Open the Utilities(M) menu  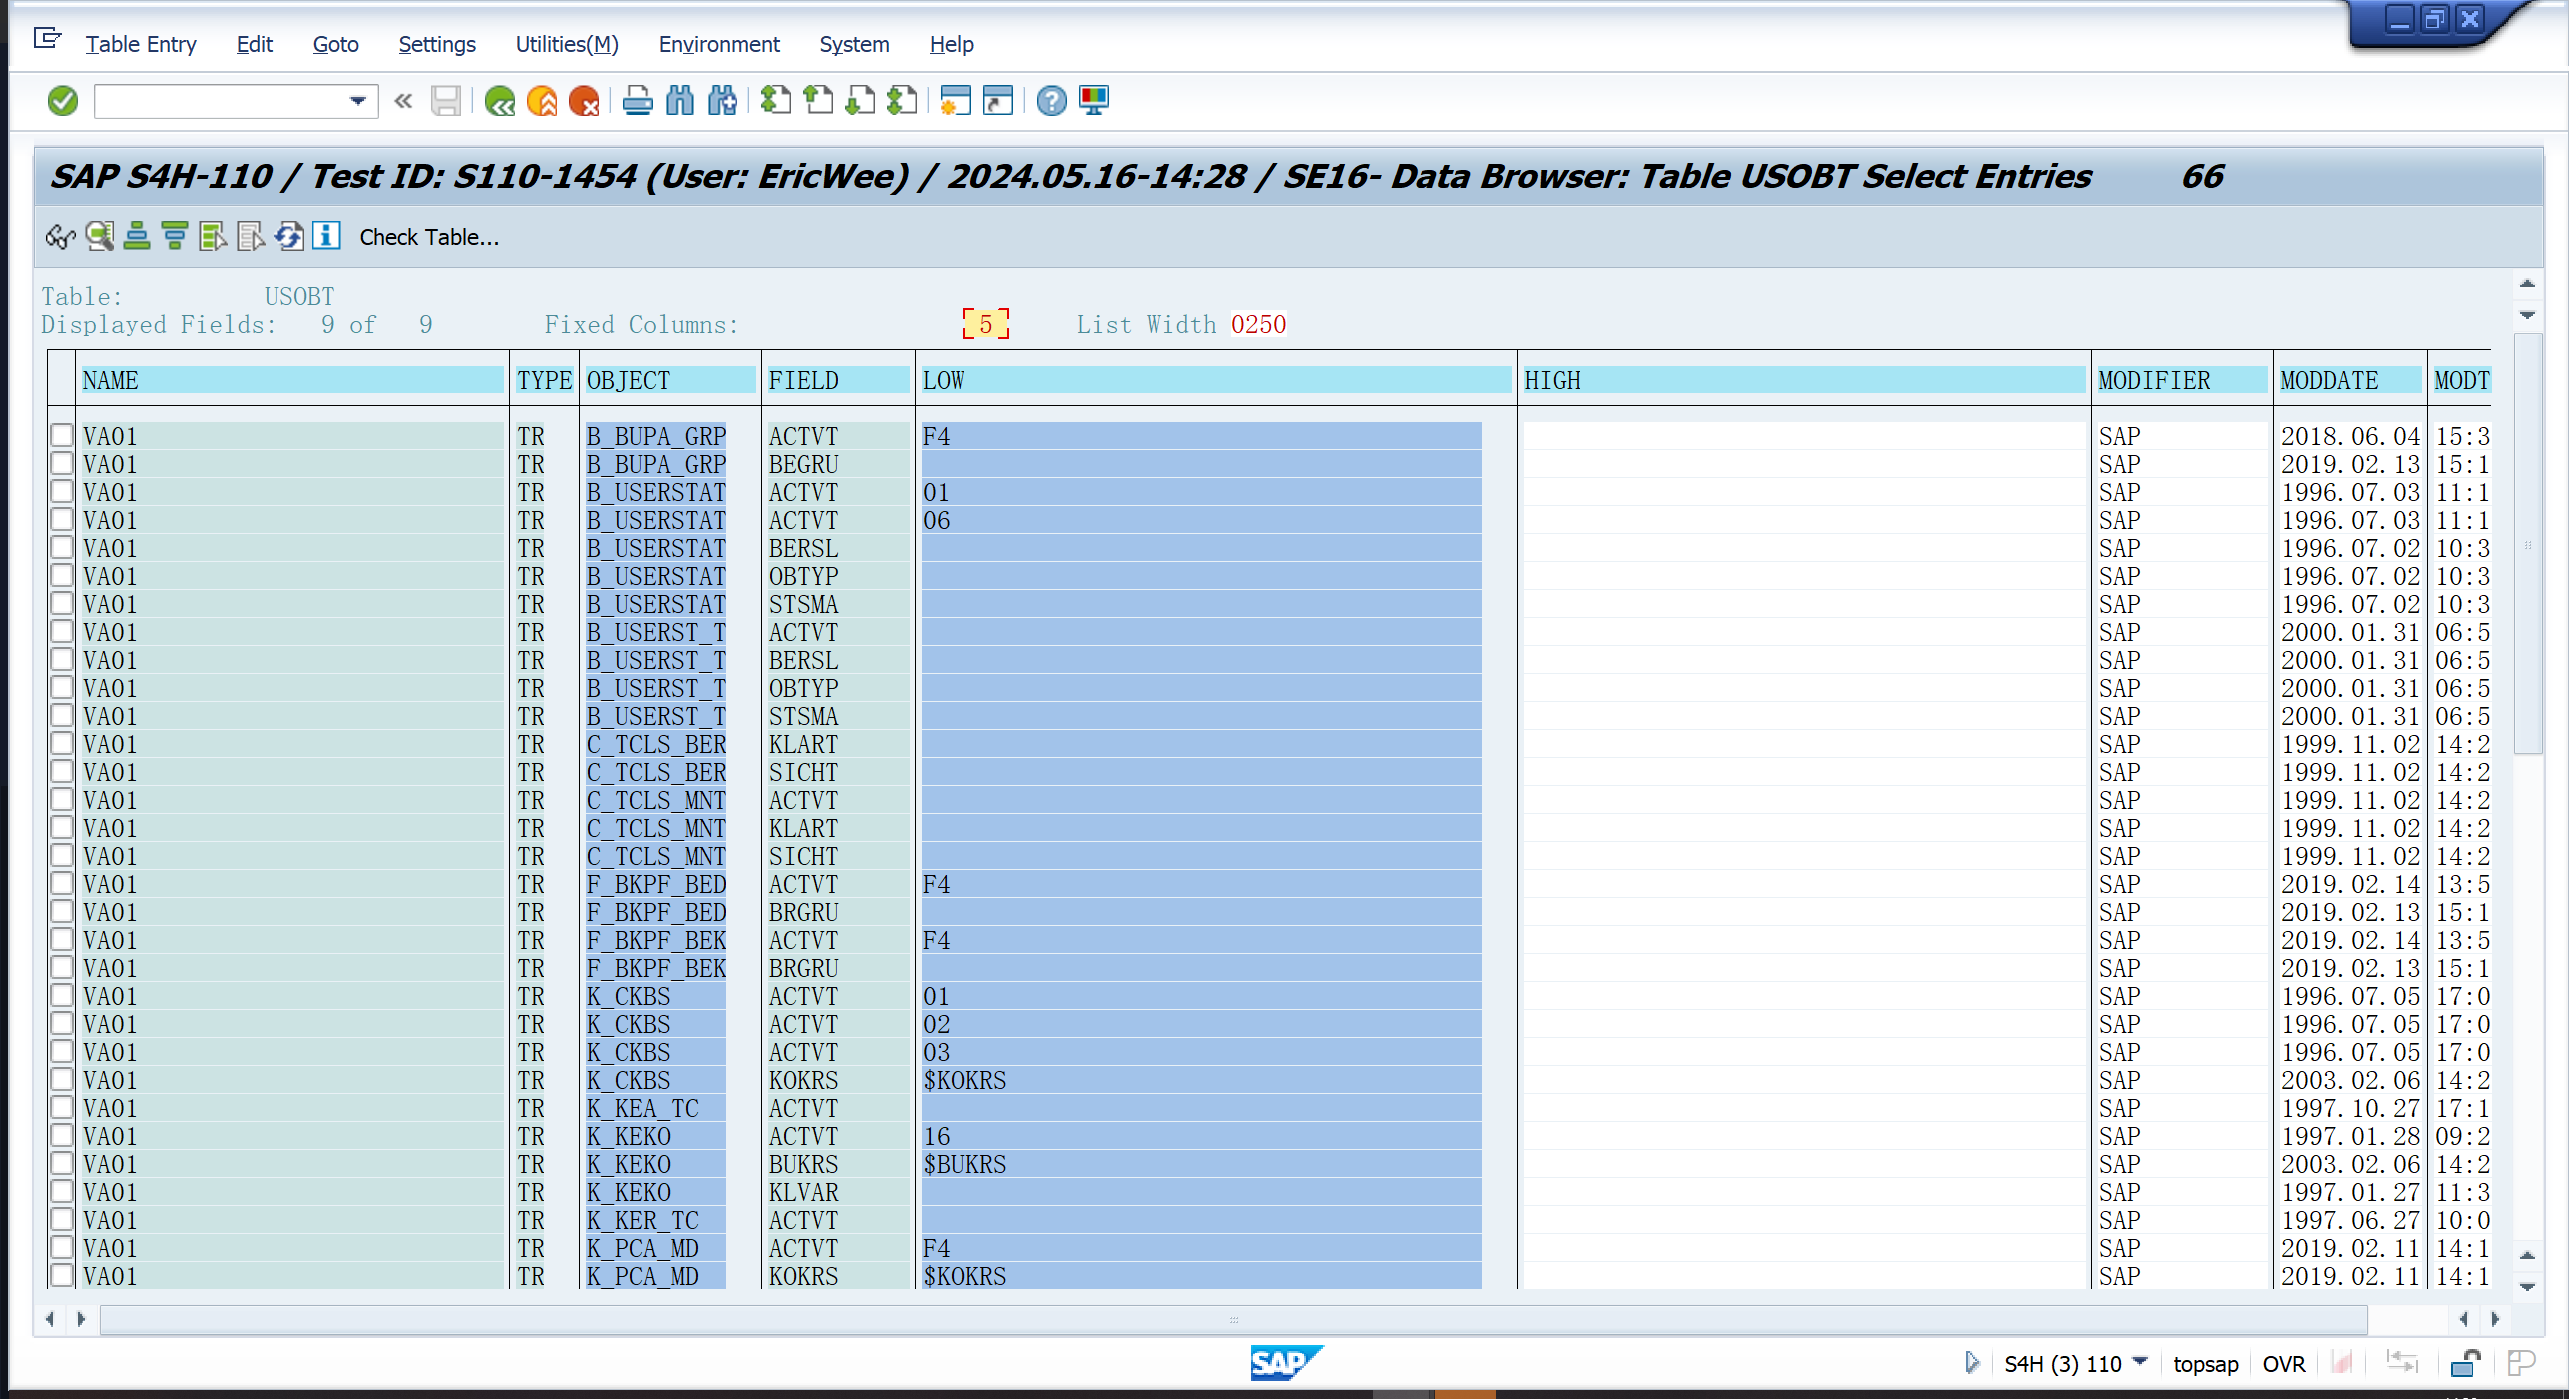[566, 44]
